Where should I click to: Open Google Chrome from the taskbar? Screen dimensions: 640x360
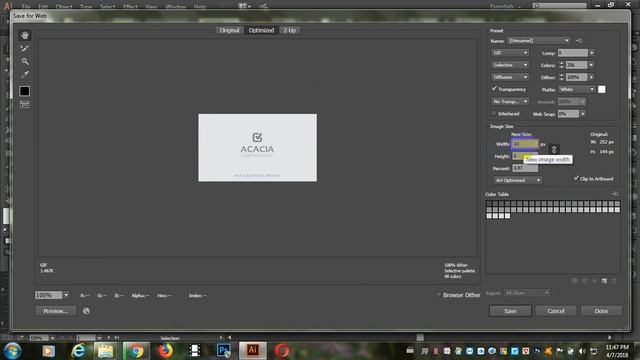[136, 351]
